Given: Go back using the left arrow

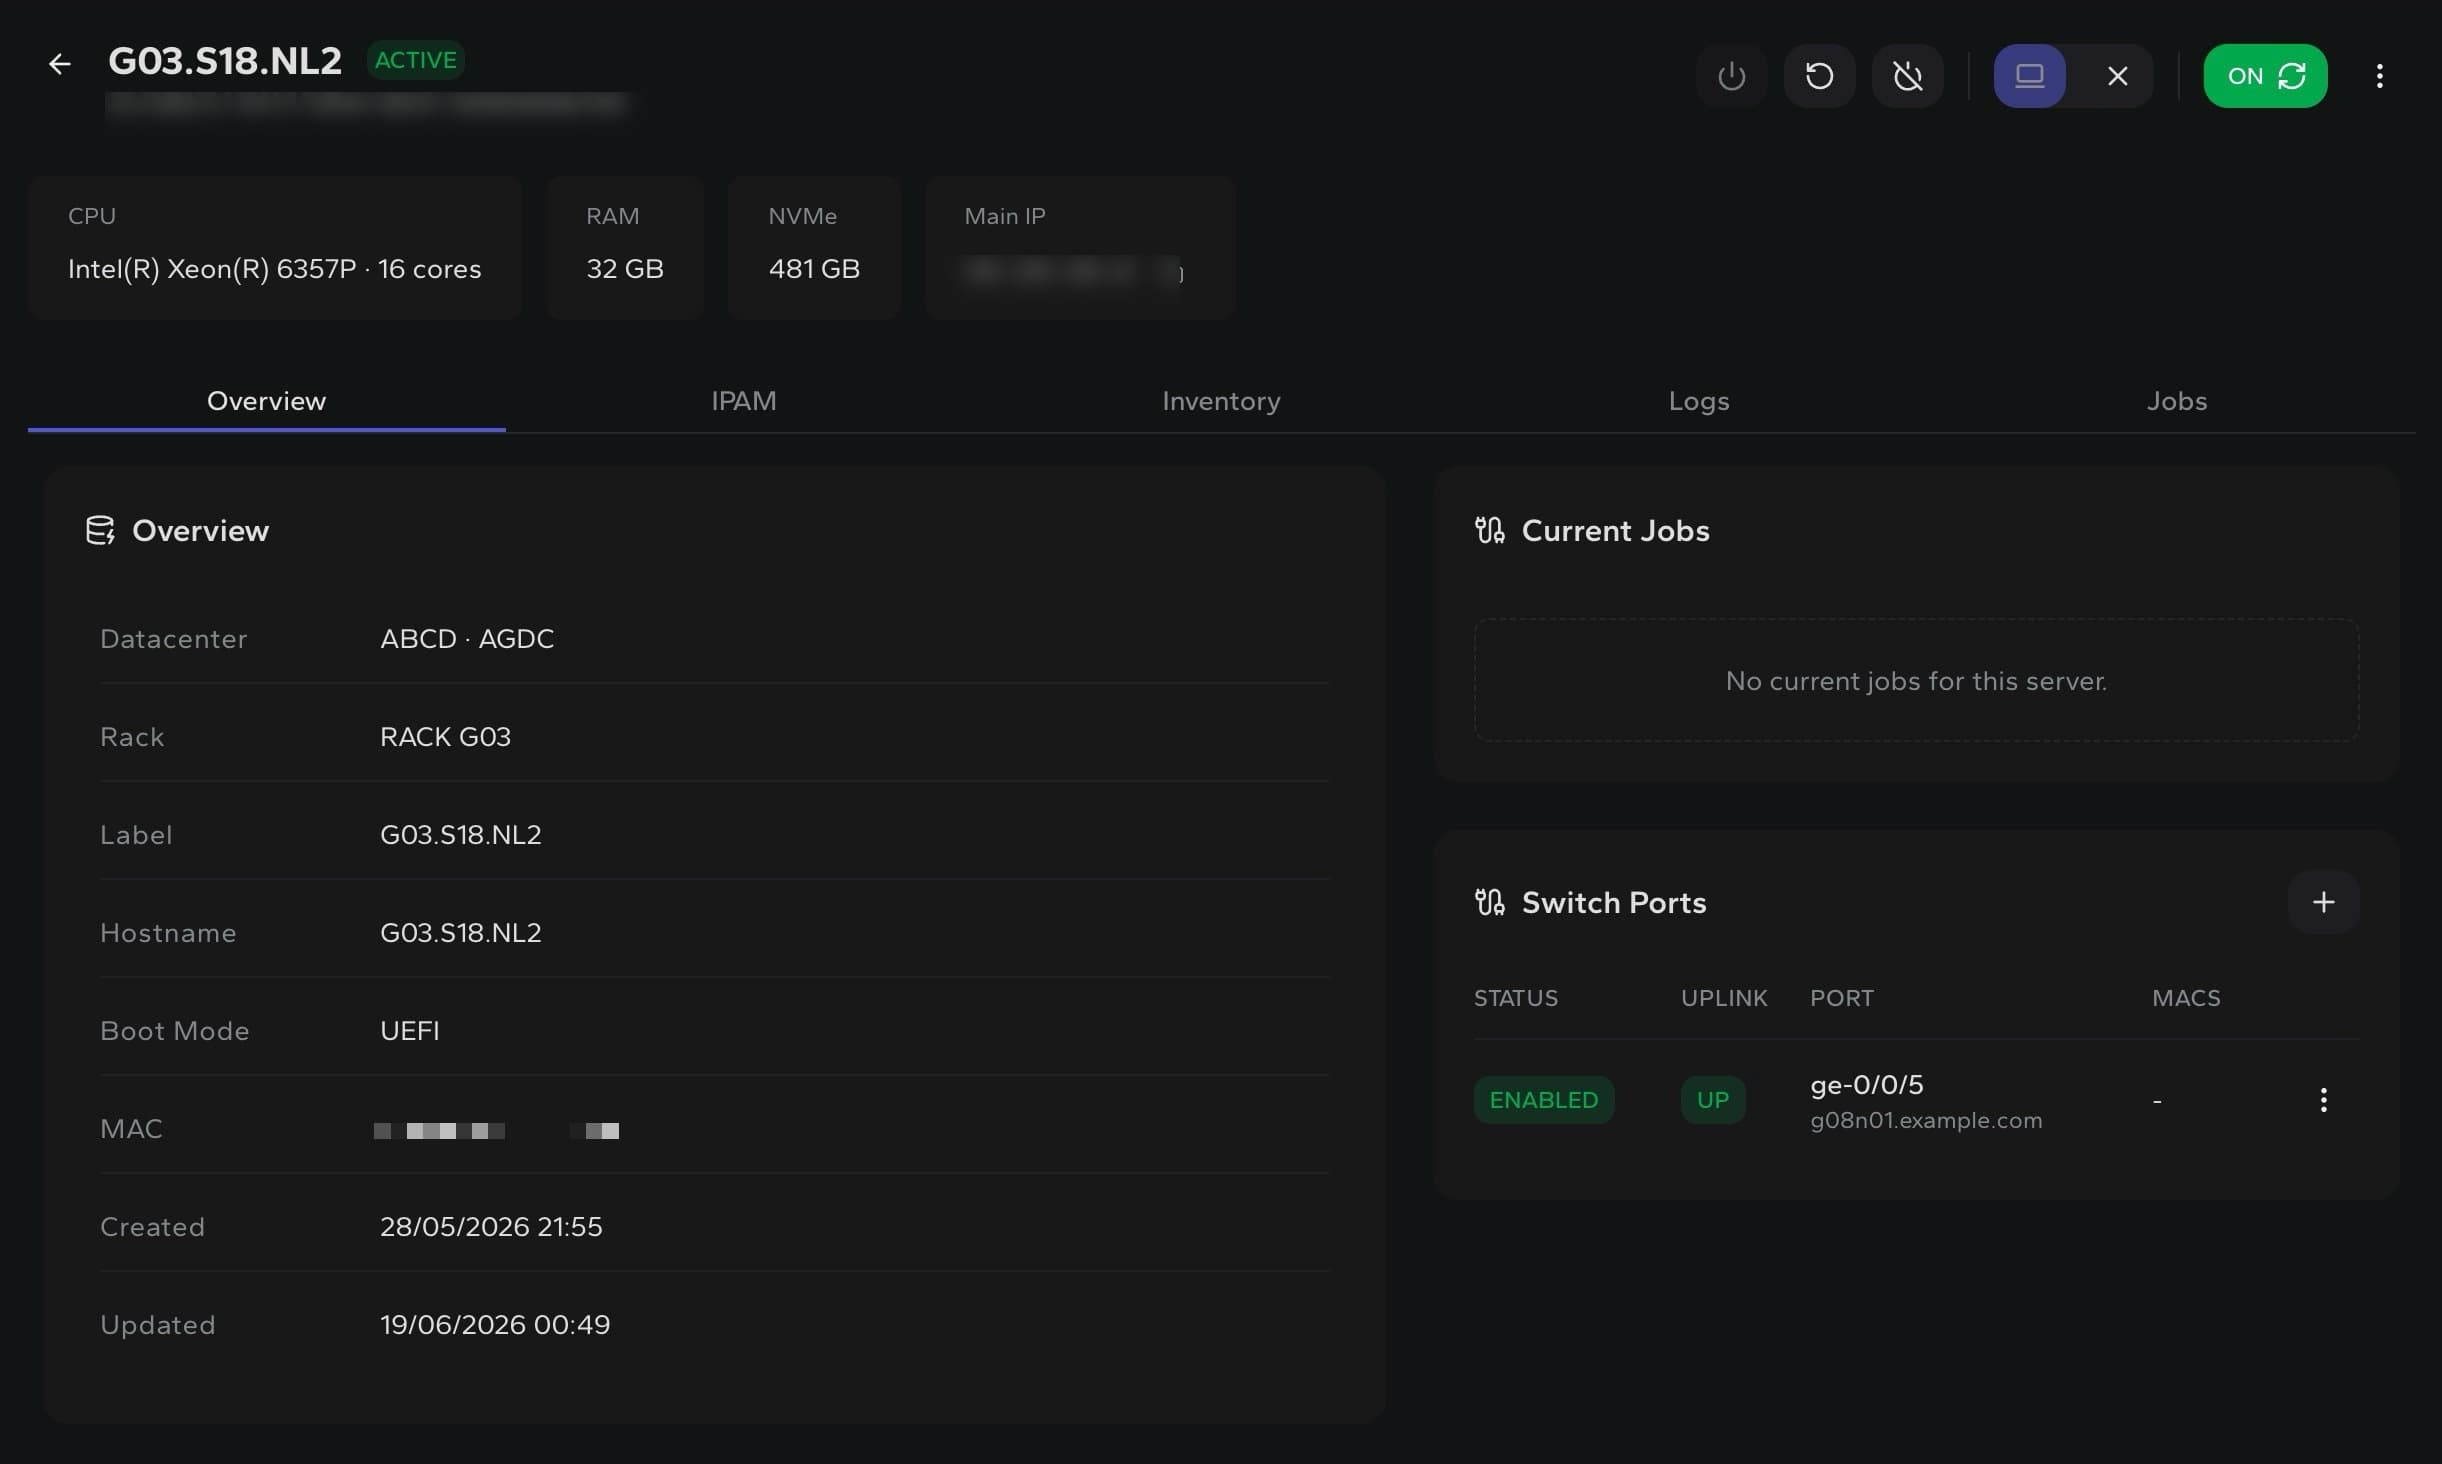Looking at the screenshot, I should [x=60, y=64].
